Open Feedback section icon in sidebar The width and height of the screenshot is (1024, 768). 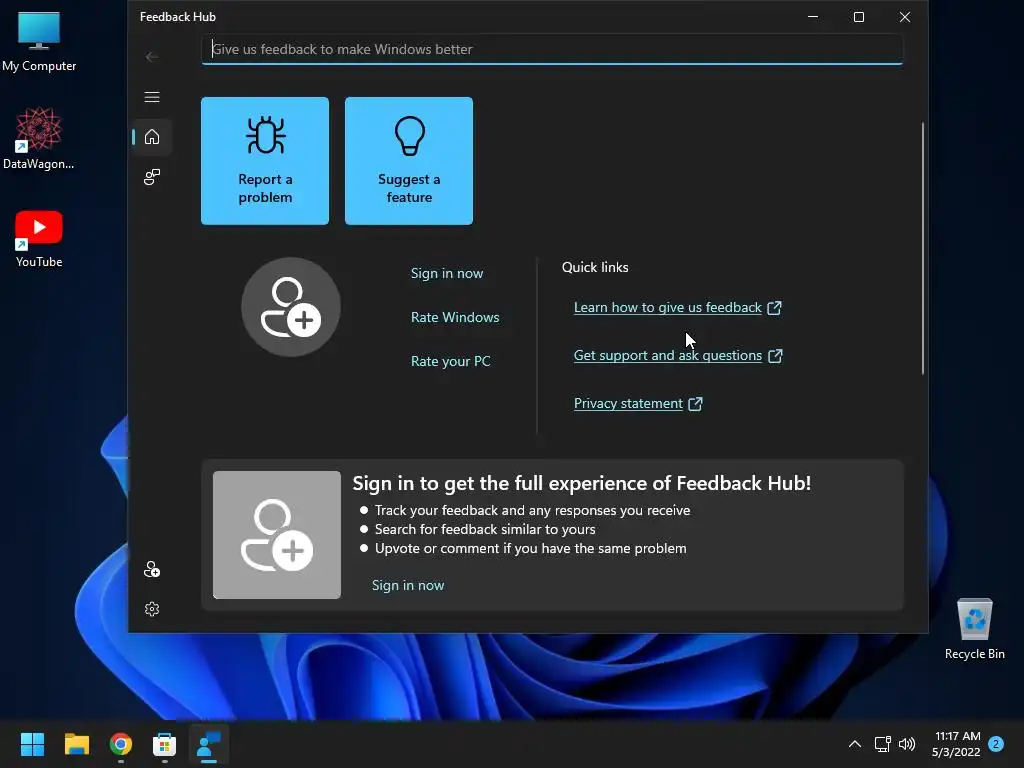coord(152,177)
